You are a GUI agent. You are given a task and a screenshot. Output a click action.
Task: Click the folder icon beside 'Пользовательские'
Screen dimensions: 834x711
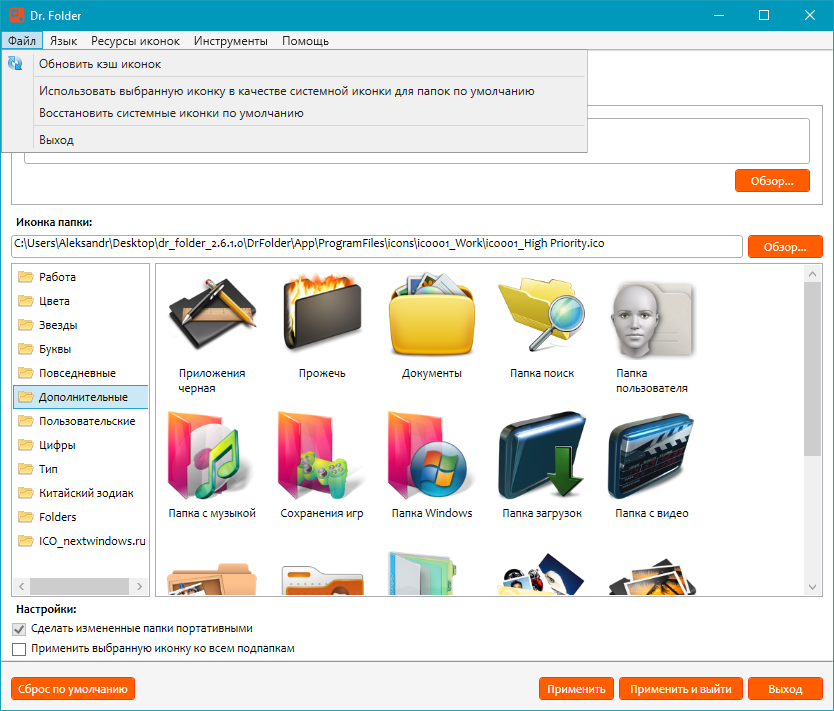25,421
